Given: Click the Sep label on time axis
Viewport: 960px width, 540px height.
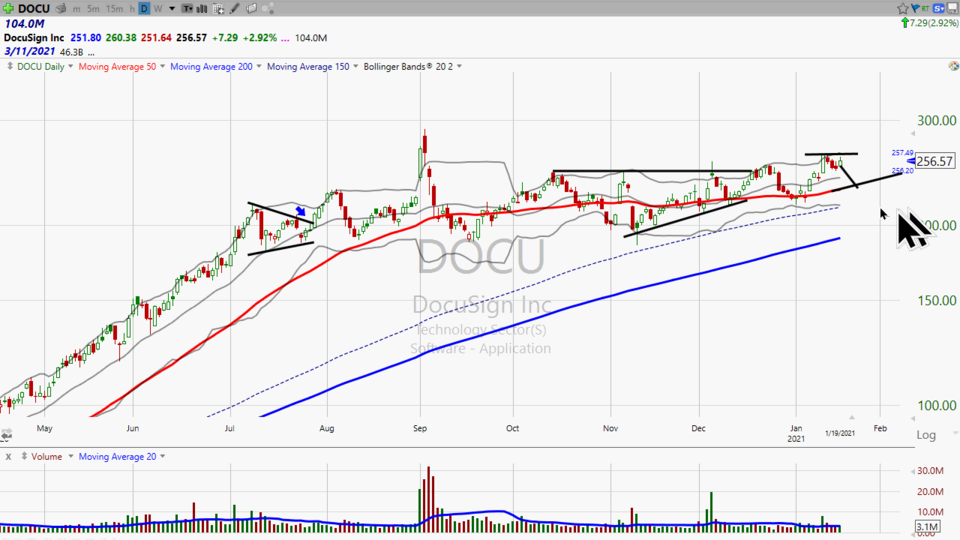Looking at the screenshot, I should (419, 428).
